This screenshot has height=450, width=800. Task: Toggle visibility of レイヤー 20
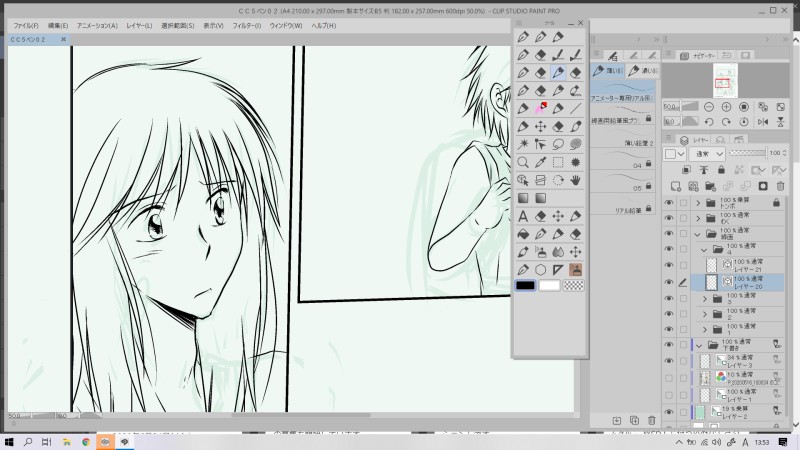[x=668, y=282]
